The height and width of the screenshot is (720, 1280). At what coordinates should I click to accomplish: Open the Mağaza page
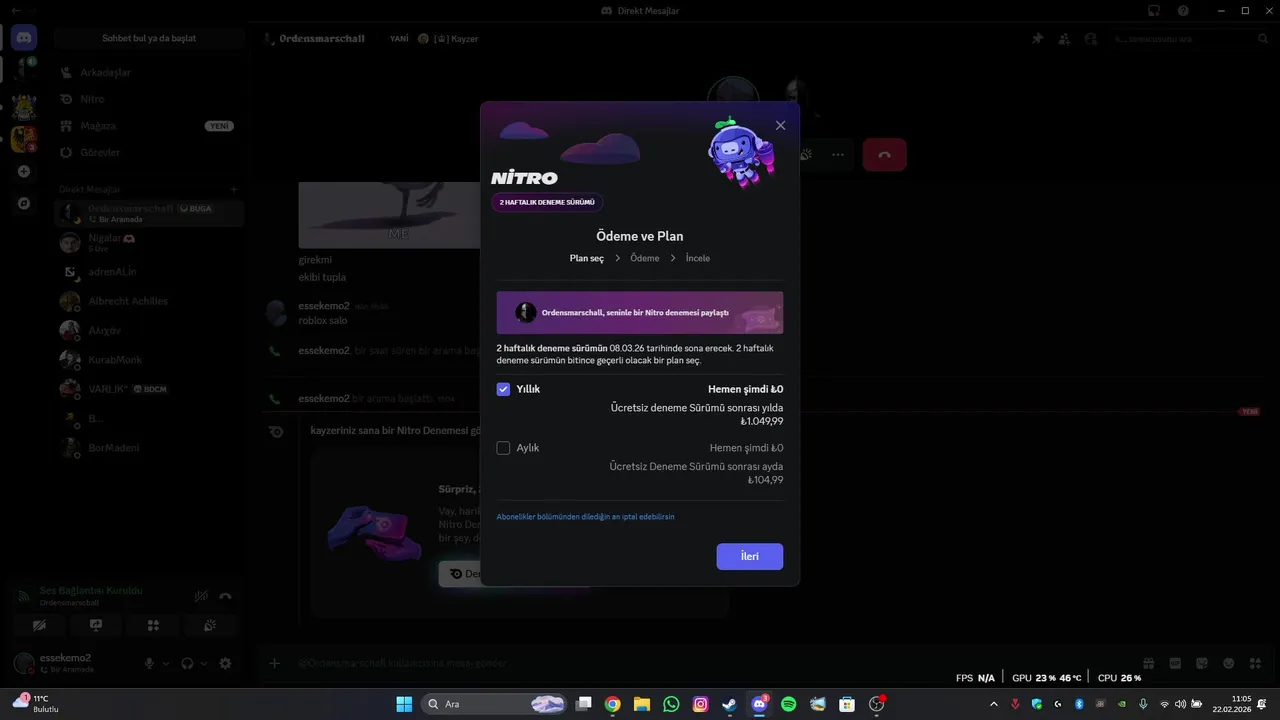pos(148,126)
